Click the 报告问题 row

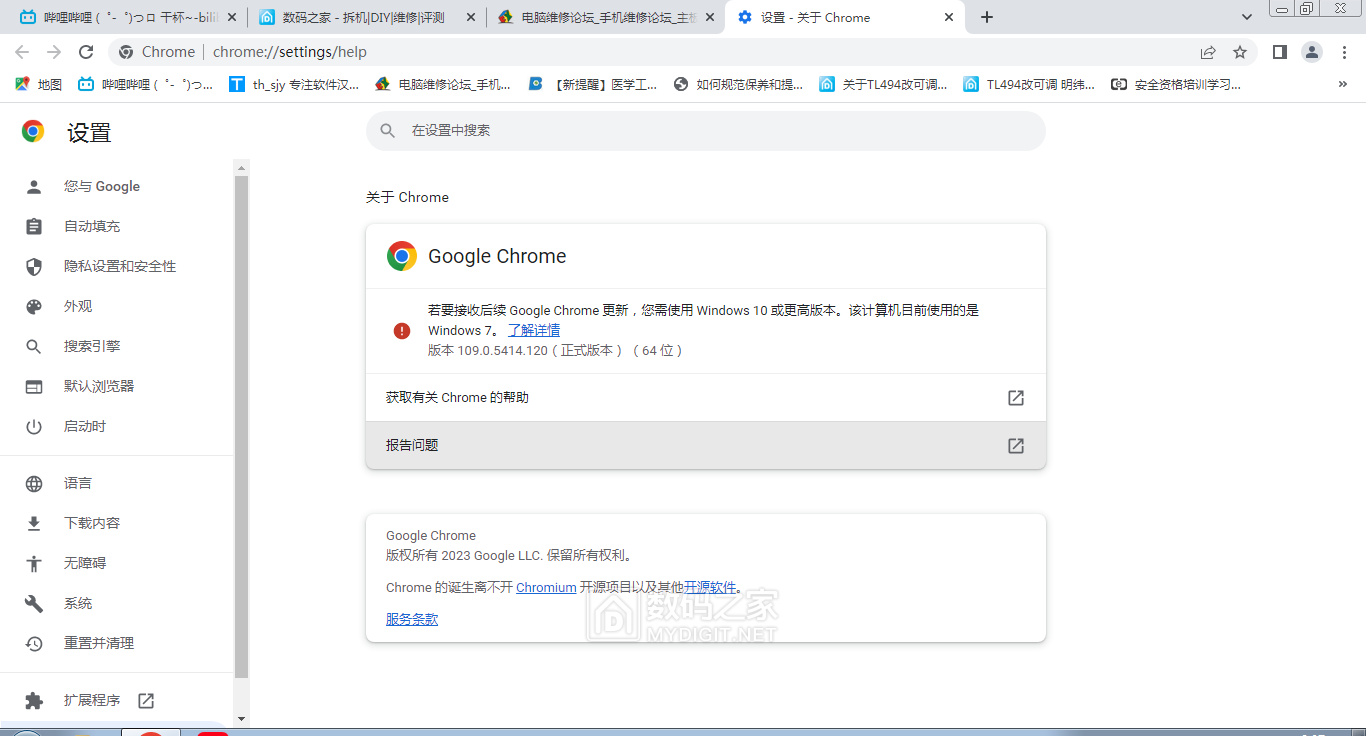coord(706,445)
